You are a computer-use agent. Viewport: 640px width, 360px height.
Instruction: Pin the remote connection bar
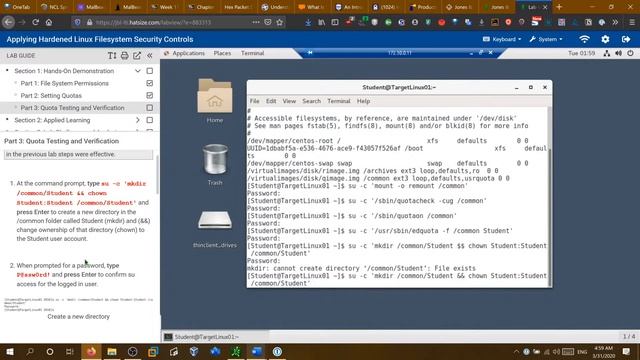[310, 53]
